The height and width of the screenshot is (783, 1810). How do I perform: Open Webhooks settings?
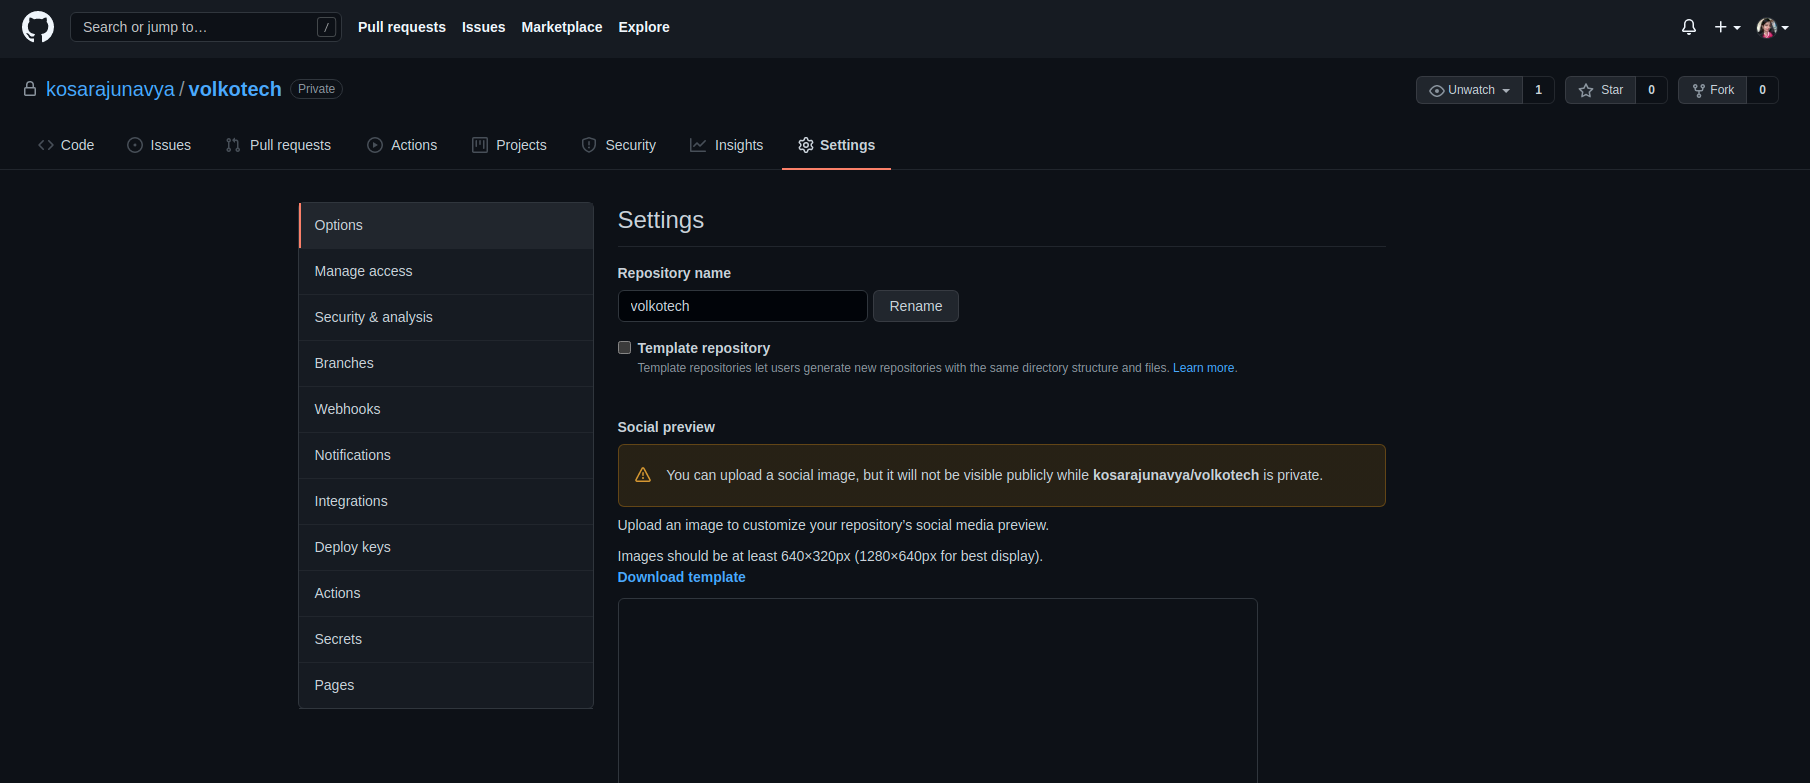446,409
